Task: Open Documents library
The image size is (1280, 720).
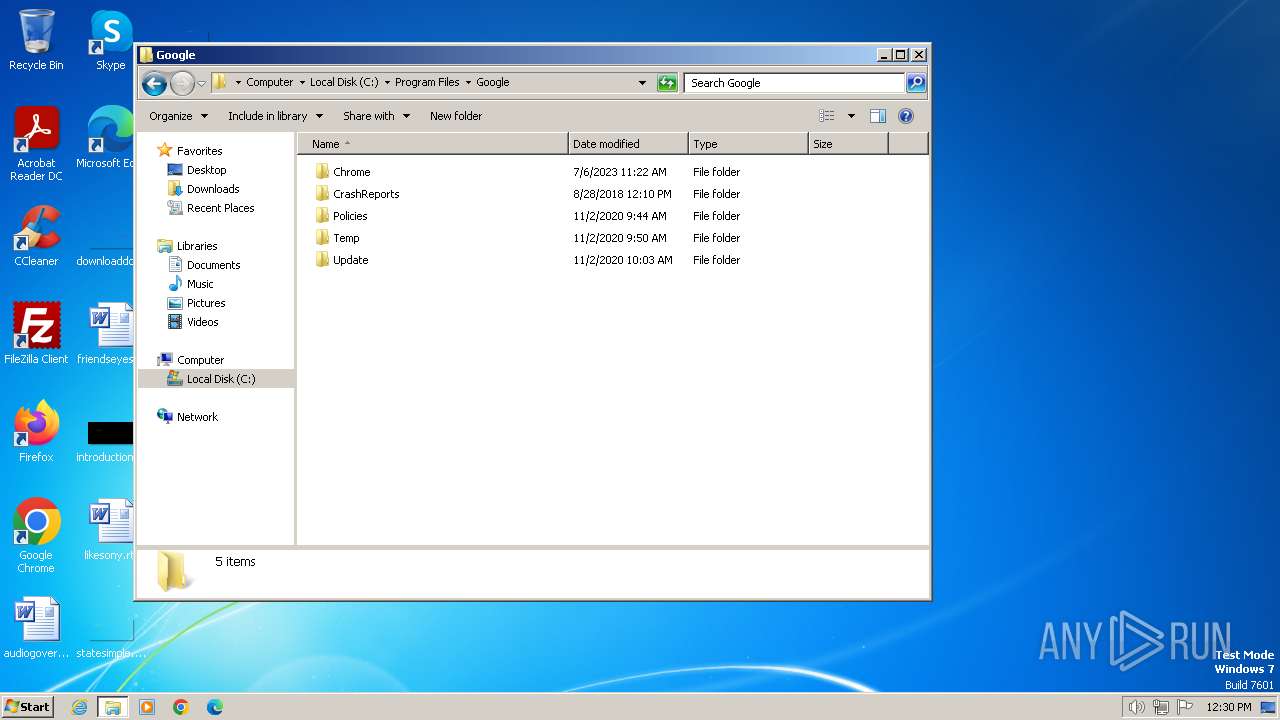Action: (x=213, y=265)
